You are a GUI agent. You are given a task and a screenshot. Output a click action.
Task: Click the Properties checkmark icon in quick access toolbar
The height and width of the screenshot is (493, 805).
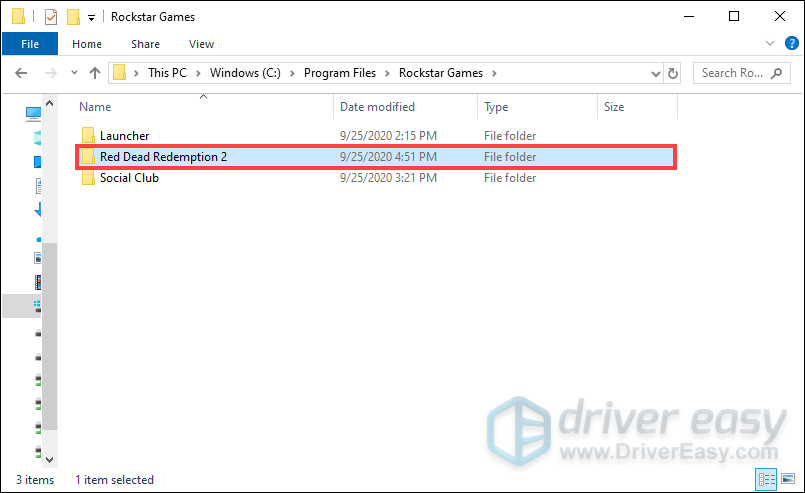[x=51, y=17]
